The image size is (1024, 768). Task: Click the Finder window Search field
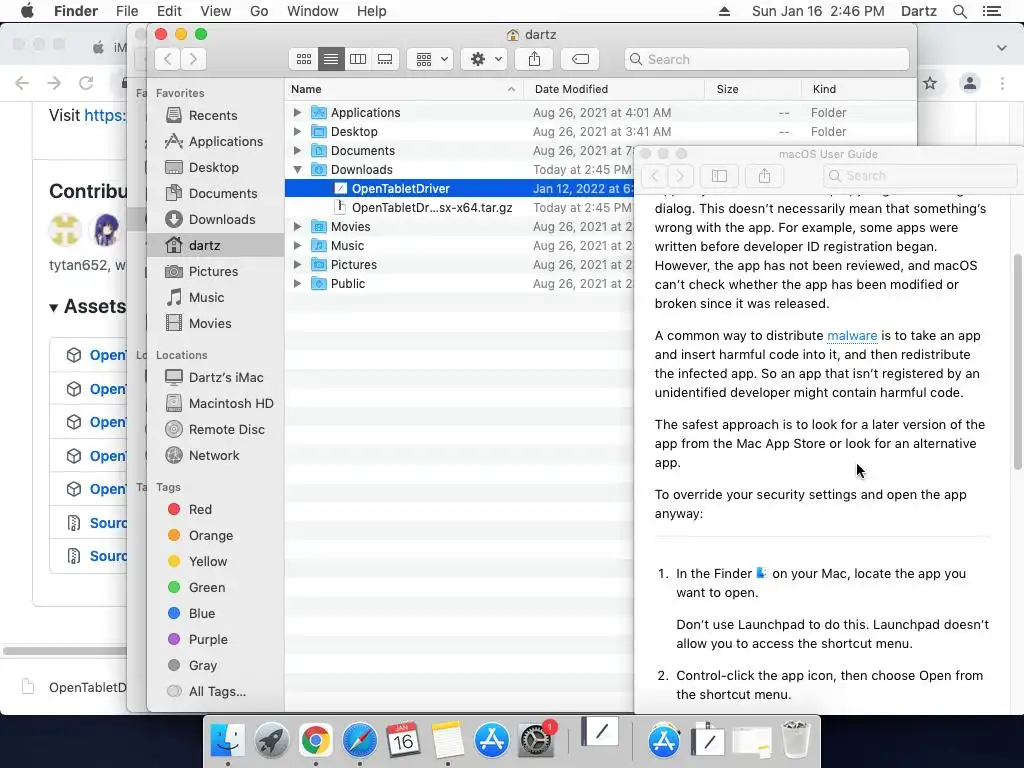pyautogui.click(x=767, y=59)
